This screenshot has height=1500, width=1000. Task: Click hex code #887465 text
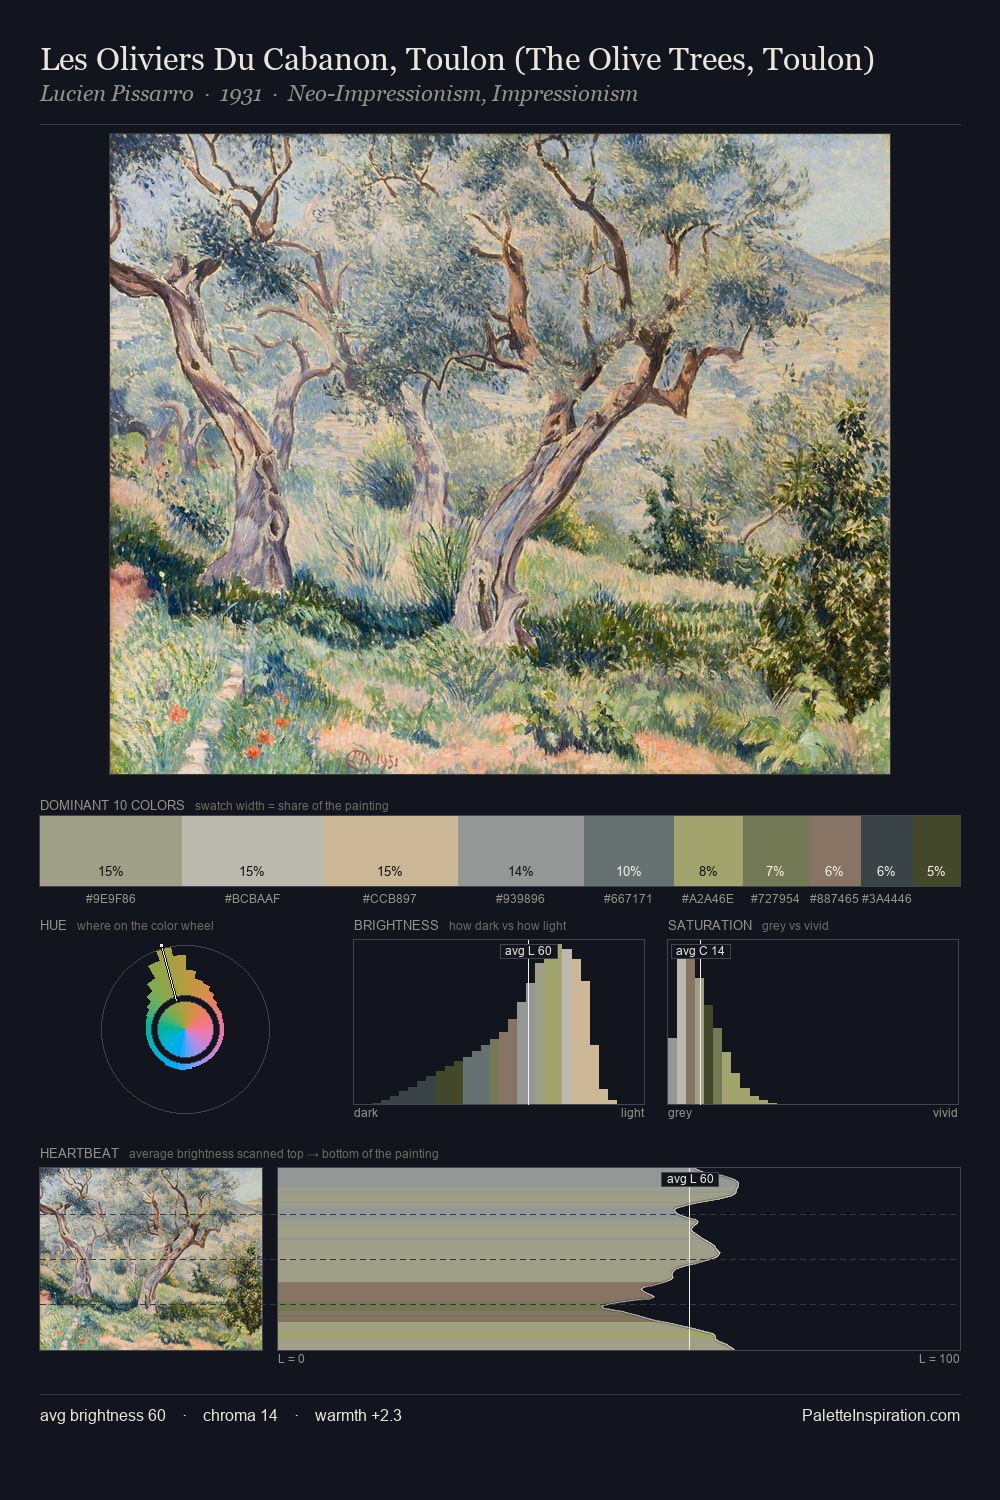pyautogui.click(x=834, y=899)
